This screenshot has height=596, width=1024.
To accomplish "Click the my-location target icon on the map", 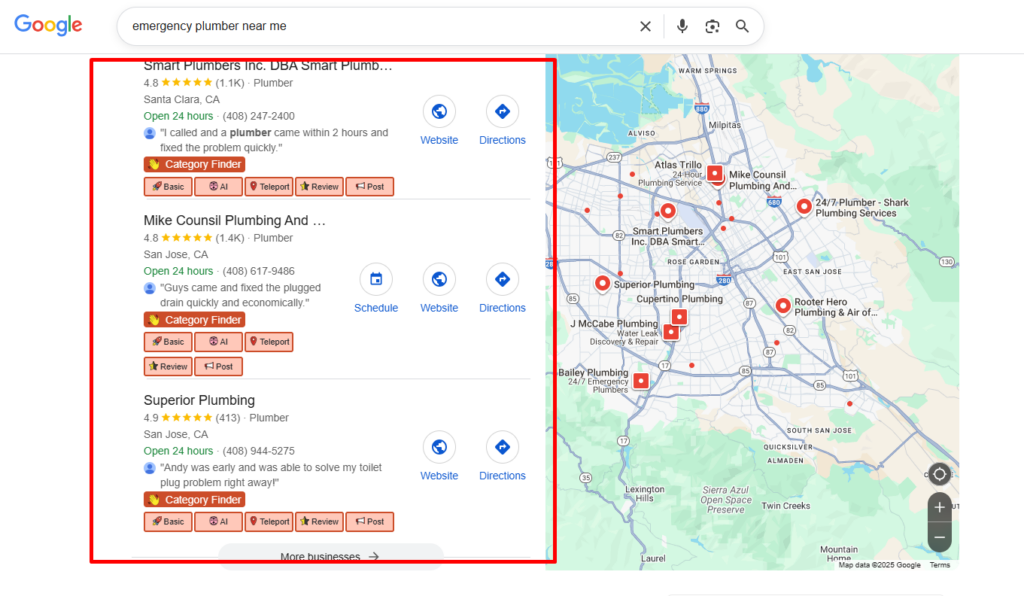I will tap(938, 474).
